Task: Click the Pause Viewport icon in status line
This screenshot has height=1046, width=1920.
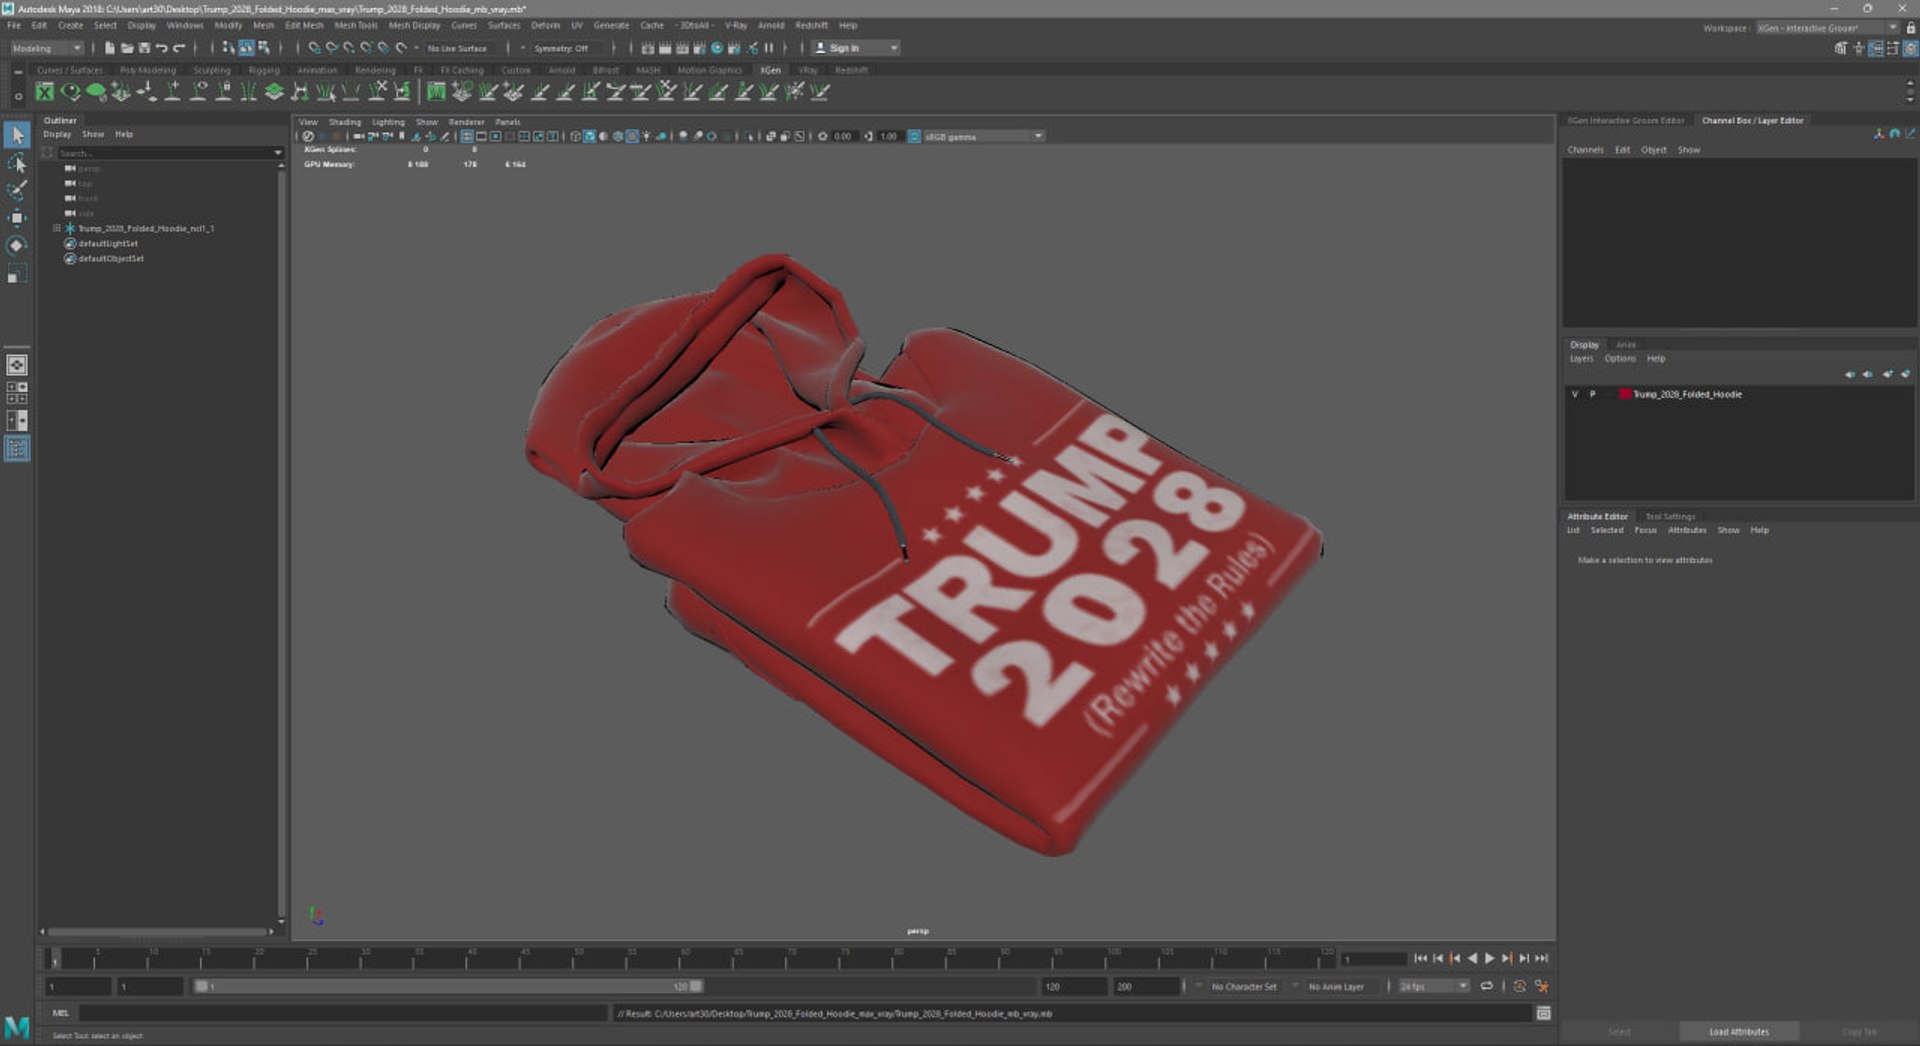Action: 769,48
